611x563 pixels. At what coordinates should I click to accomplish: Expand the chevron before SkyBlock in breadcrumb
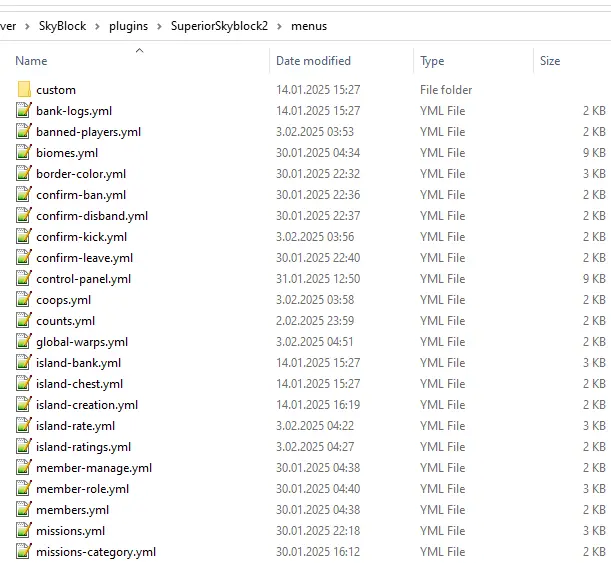point(27,26)
